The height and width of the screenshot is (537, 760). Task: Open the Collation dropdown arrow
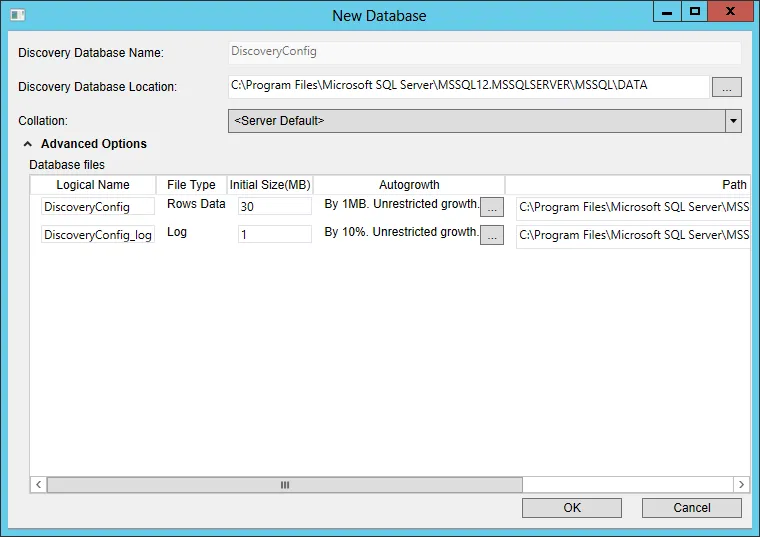[x=733, y=121]
